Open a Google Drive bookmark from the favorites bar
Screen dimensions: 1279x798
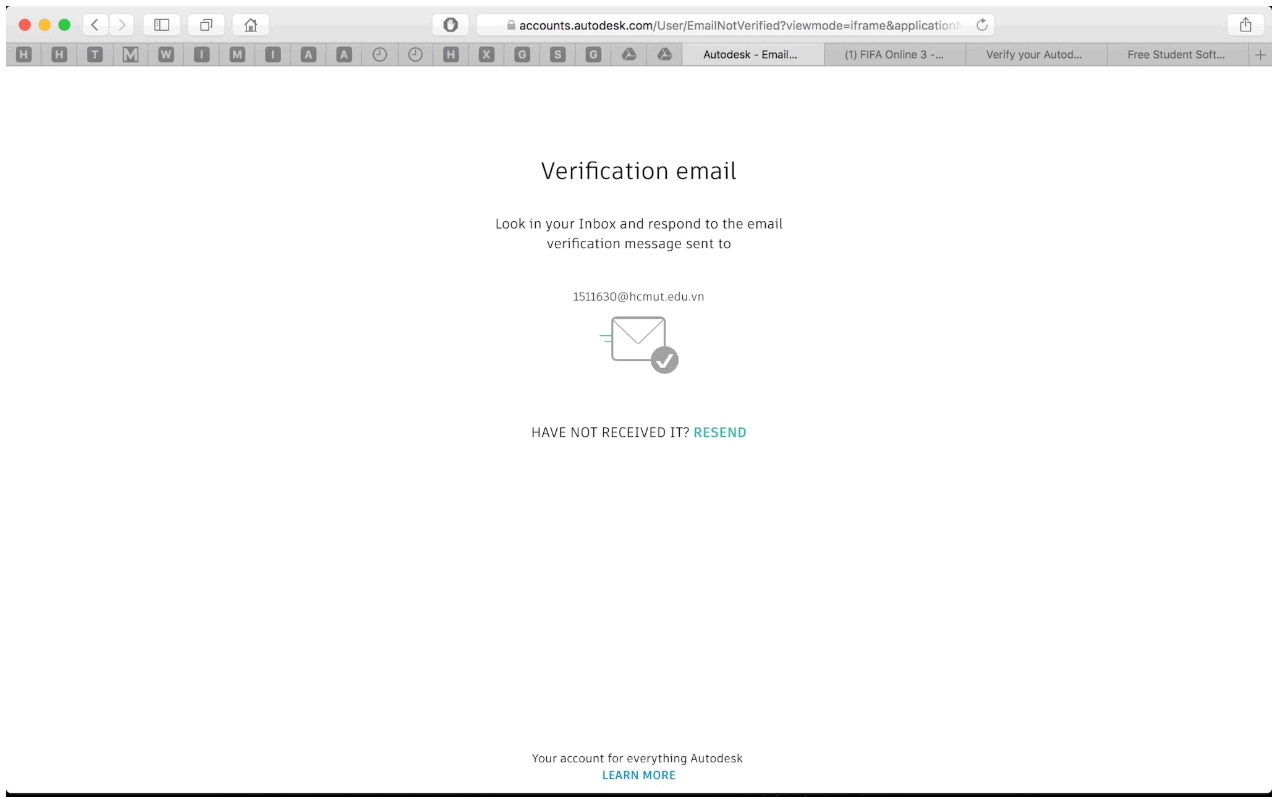(627, 55)
